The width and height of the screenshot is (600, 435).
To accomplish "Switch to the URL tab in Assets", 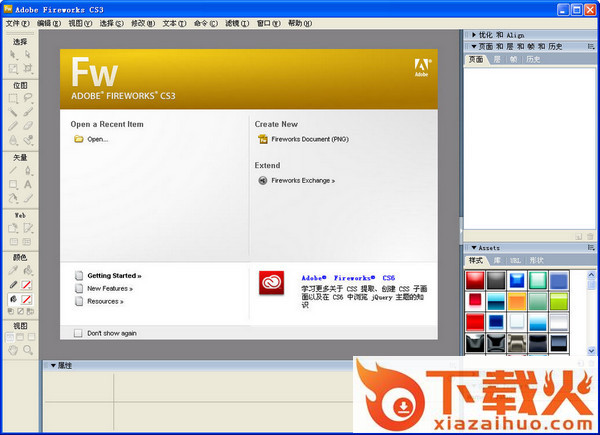I will click(x=514, y=260).
